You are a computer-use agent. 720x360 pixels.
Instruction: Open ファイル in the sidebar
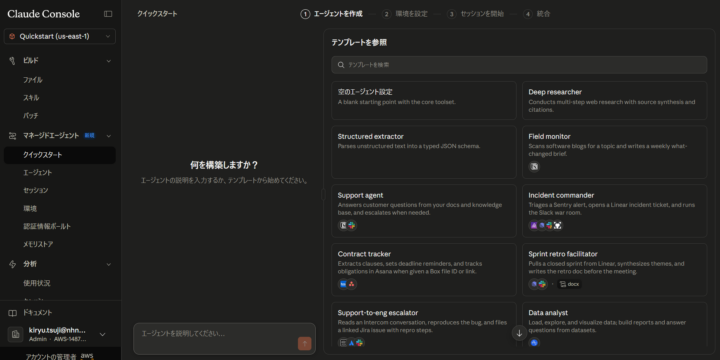33,80
